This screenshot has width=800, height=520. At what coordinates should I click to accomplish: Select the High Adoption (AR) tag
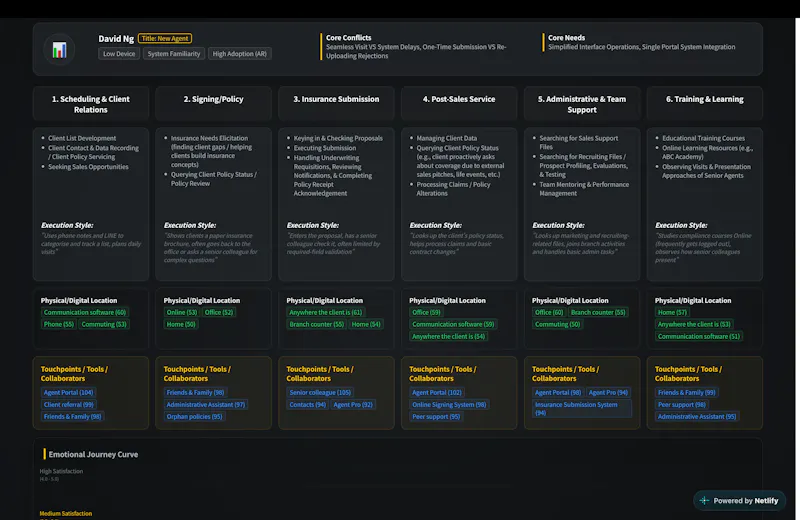click(x=240, y=54)
